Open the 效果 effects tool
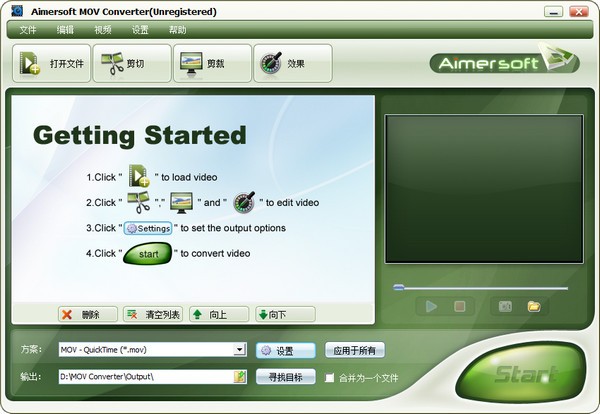The height and width of the screenshot is (414, 600). (x=293, y=63)
